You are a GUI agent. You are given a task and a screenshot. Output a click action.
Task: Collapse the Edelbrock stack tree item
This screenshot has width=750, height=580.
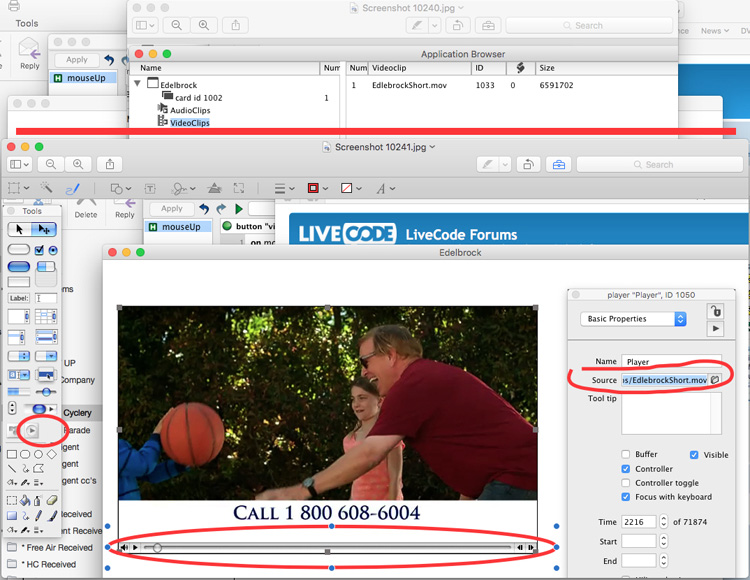point(137,85)
